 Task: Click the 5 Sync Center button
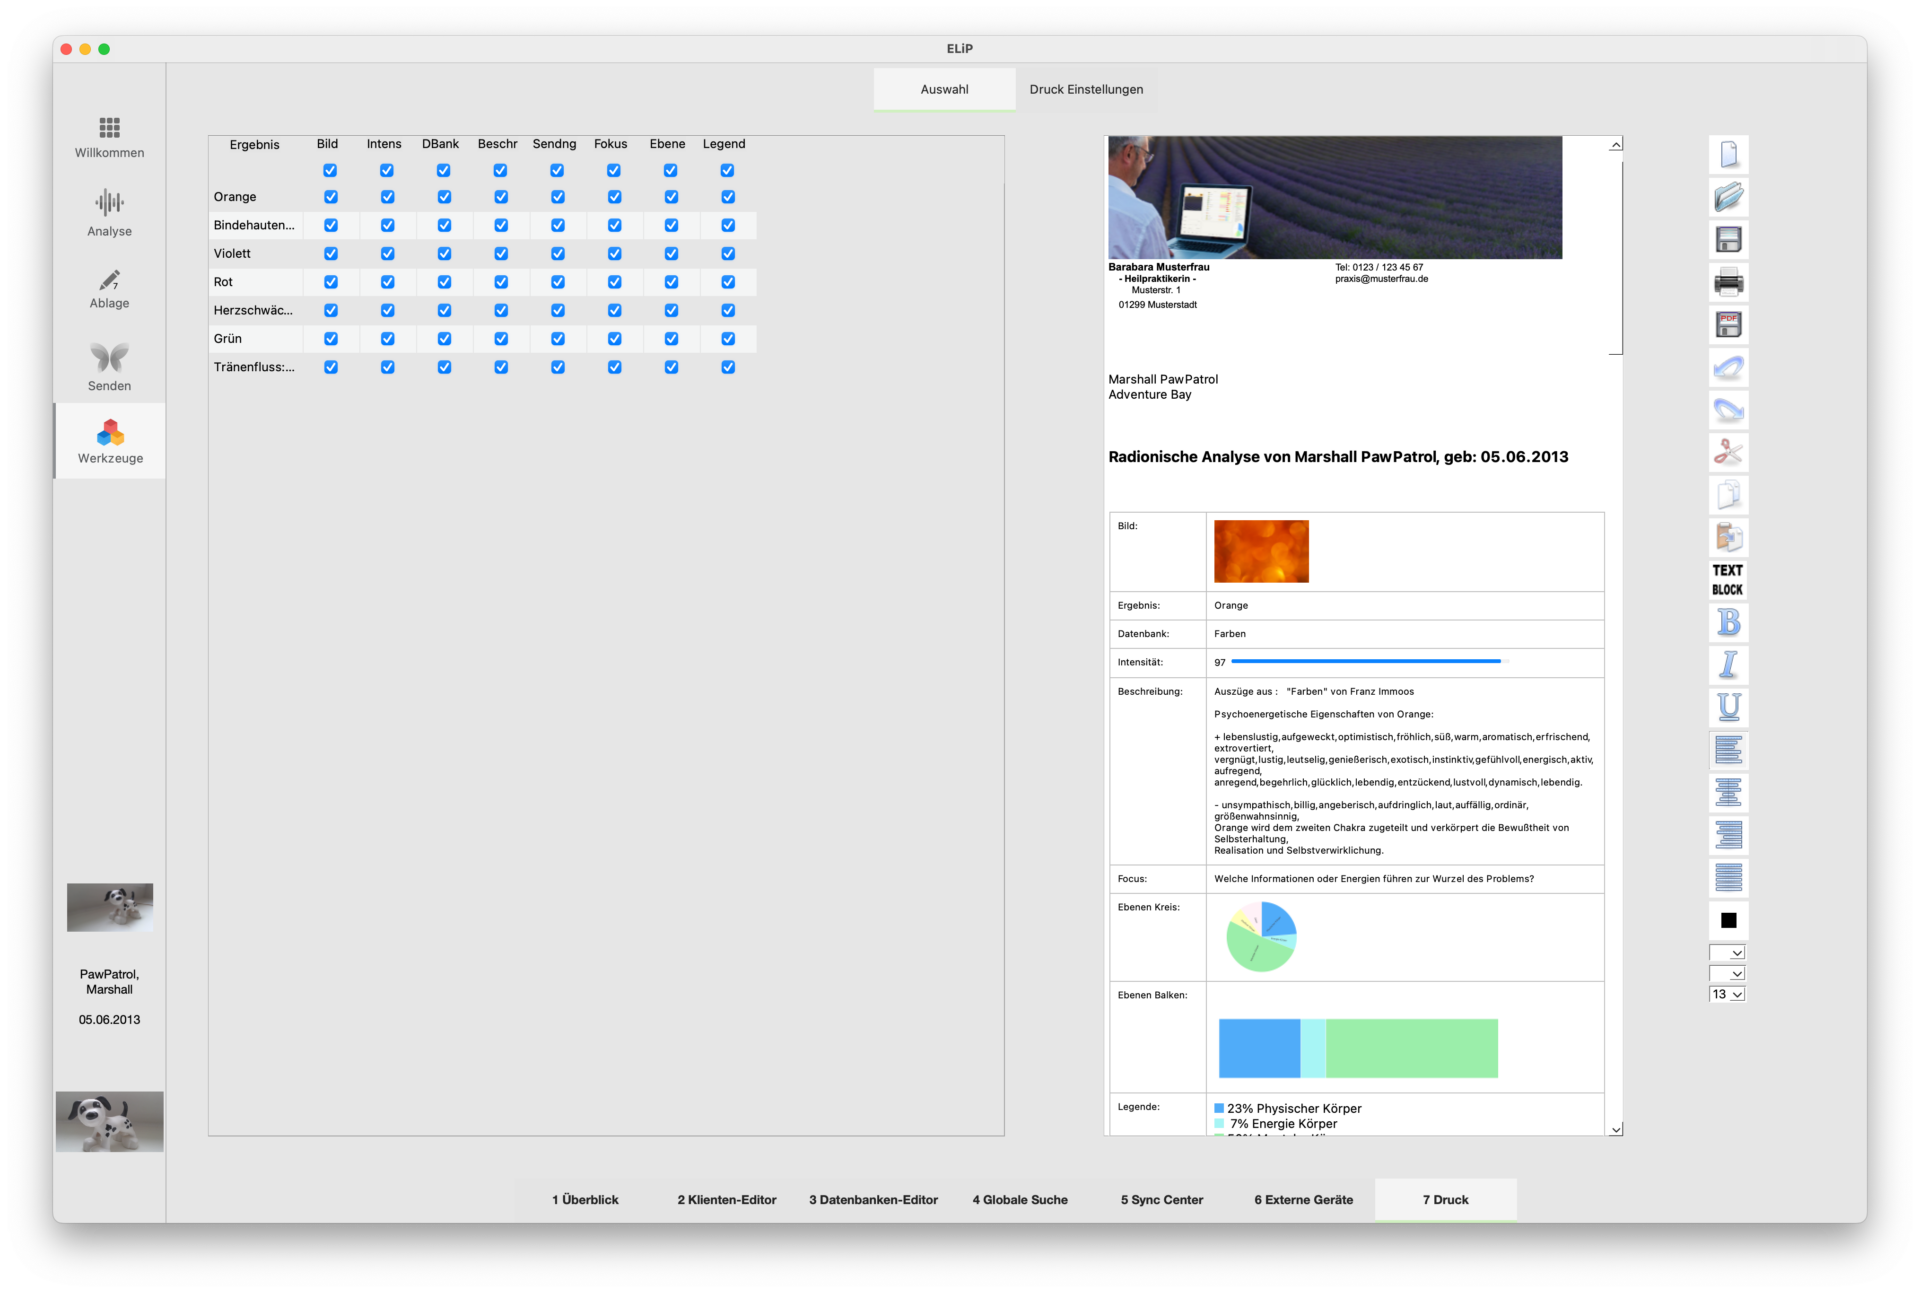tap(1161, 1200)
